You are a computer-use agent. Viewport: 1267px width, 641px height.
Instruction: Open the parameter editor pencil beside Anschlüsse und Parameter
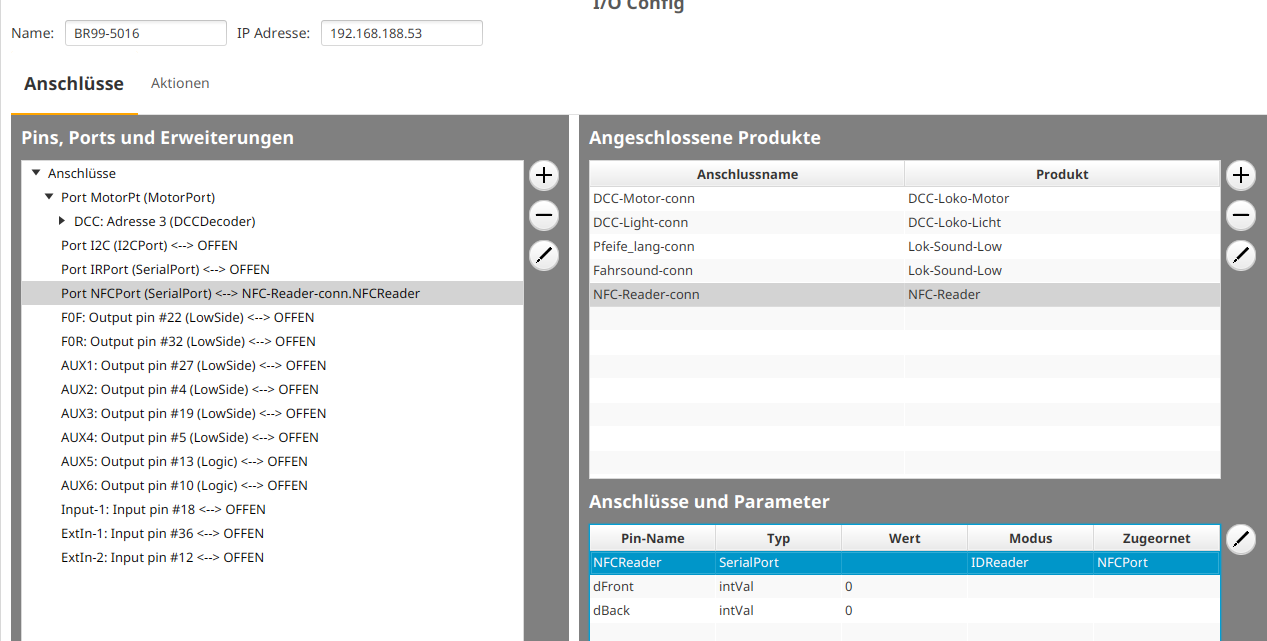[x=1240, y=539]
